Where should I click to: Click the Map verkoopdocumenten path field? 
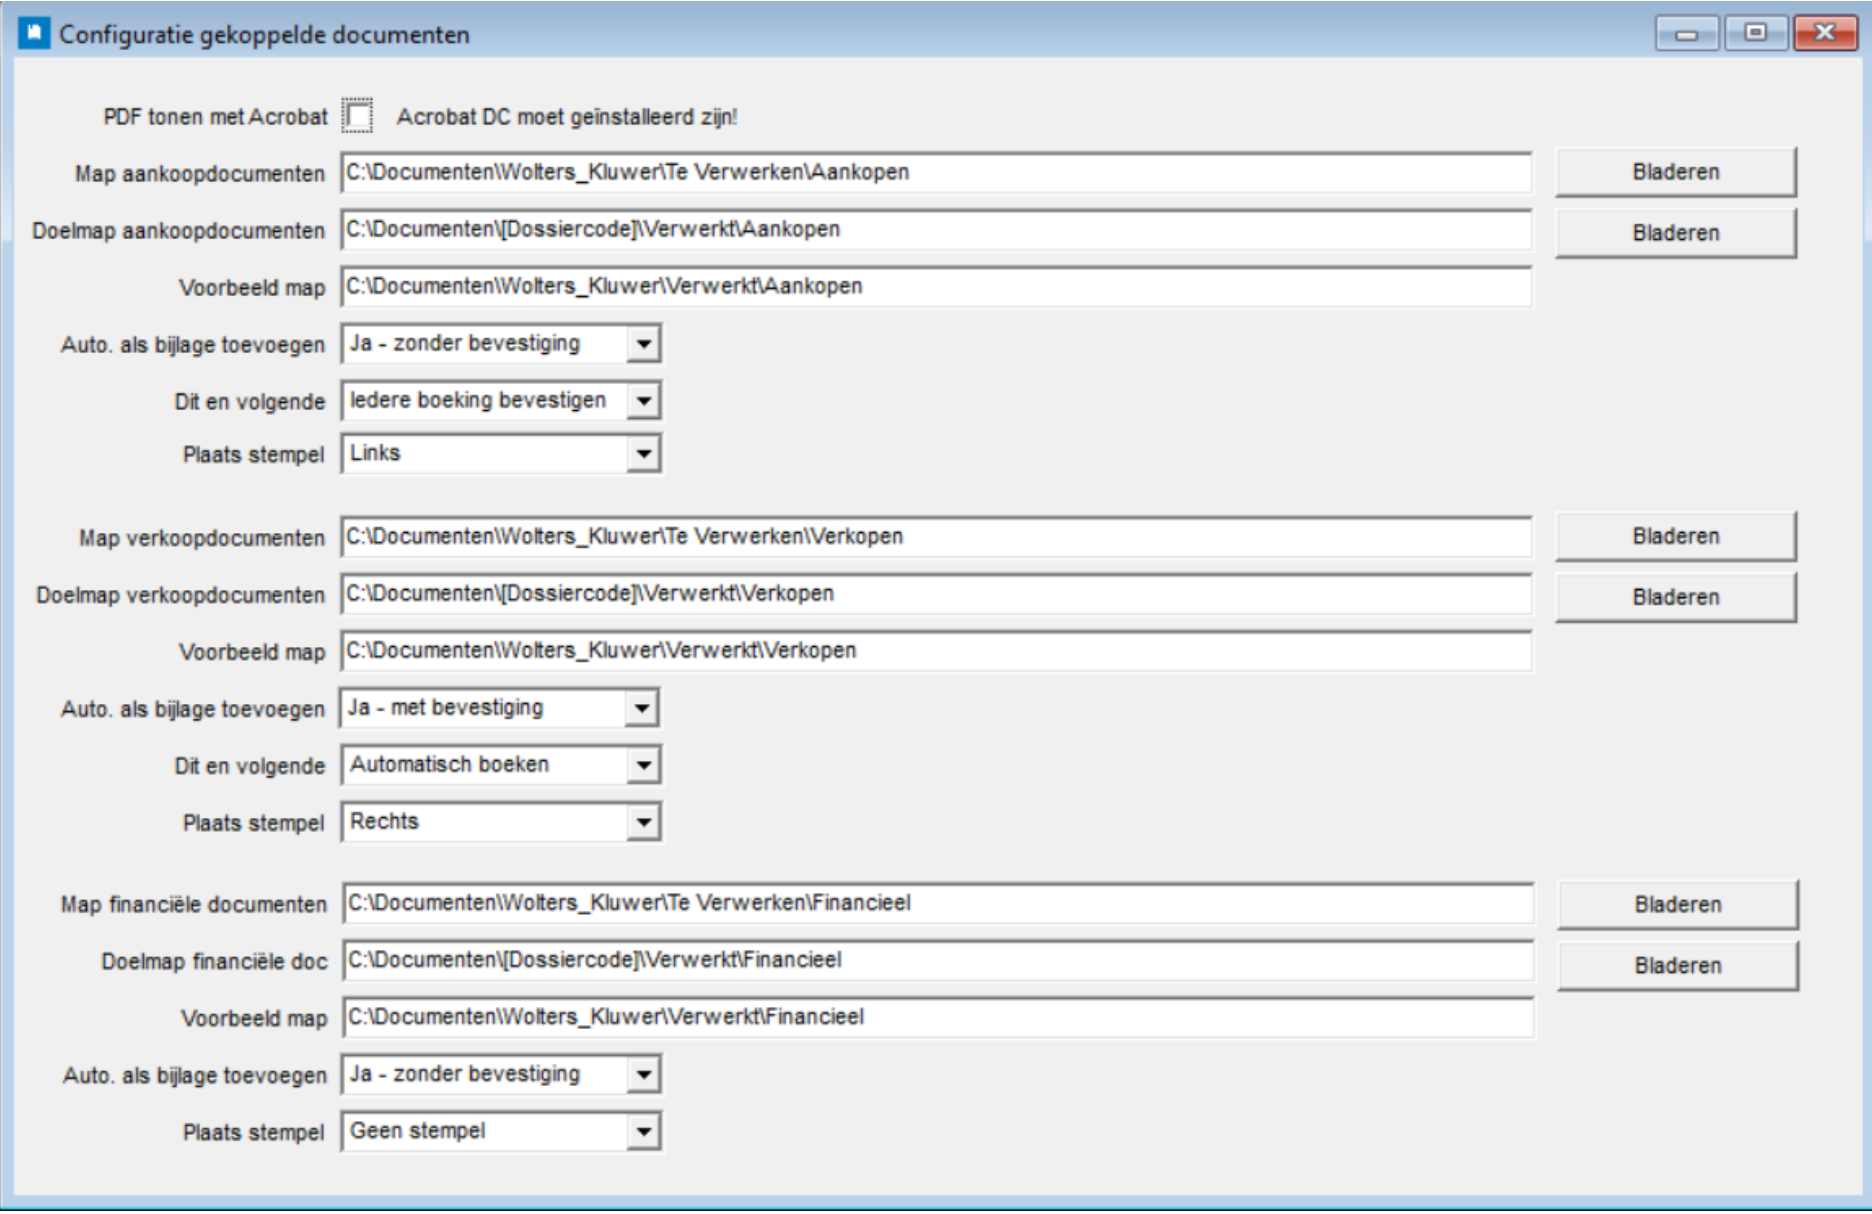936,537
